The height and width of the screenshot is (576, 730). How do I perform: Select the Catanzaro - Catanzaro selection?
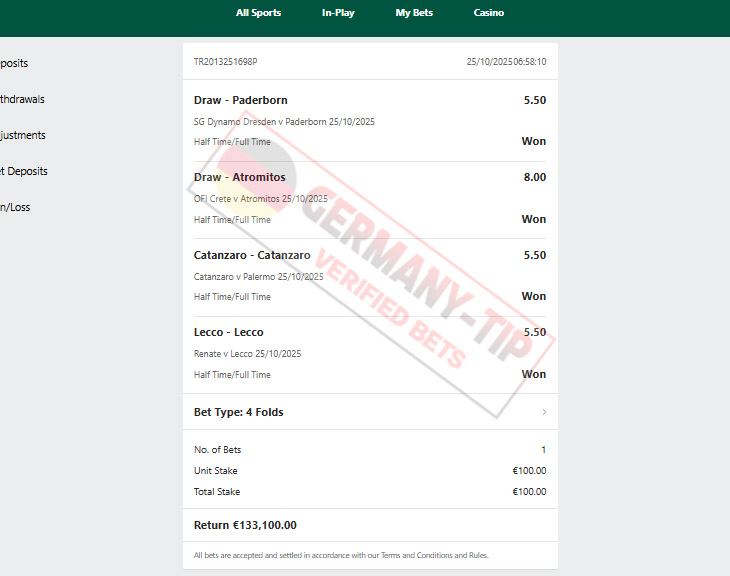coord(252,255)
